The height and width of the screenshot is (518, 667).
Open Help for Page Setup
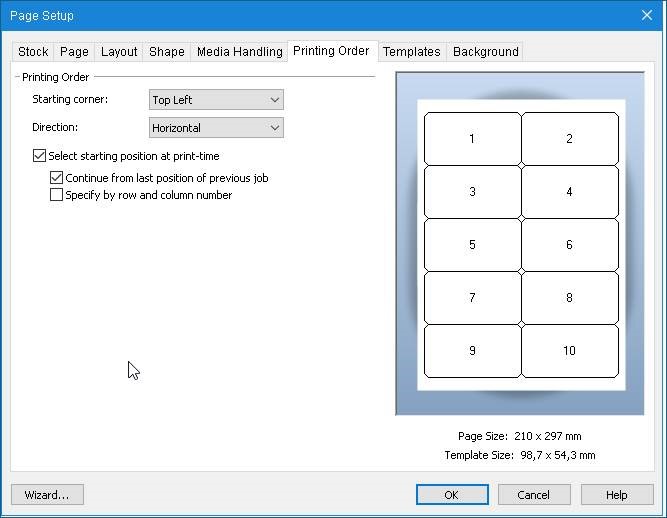click(x=617, y=495)
